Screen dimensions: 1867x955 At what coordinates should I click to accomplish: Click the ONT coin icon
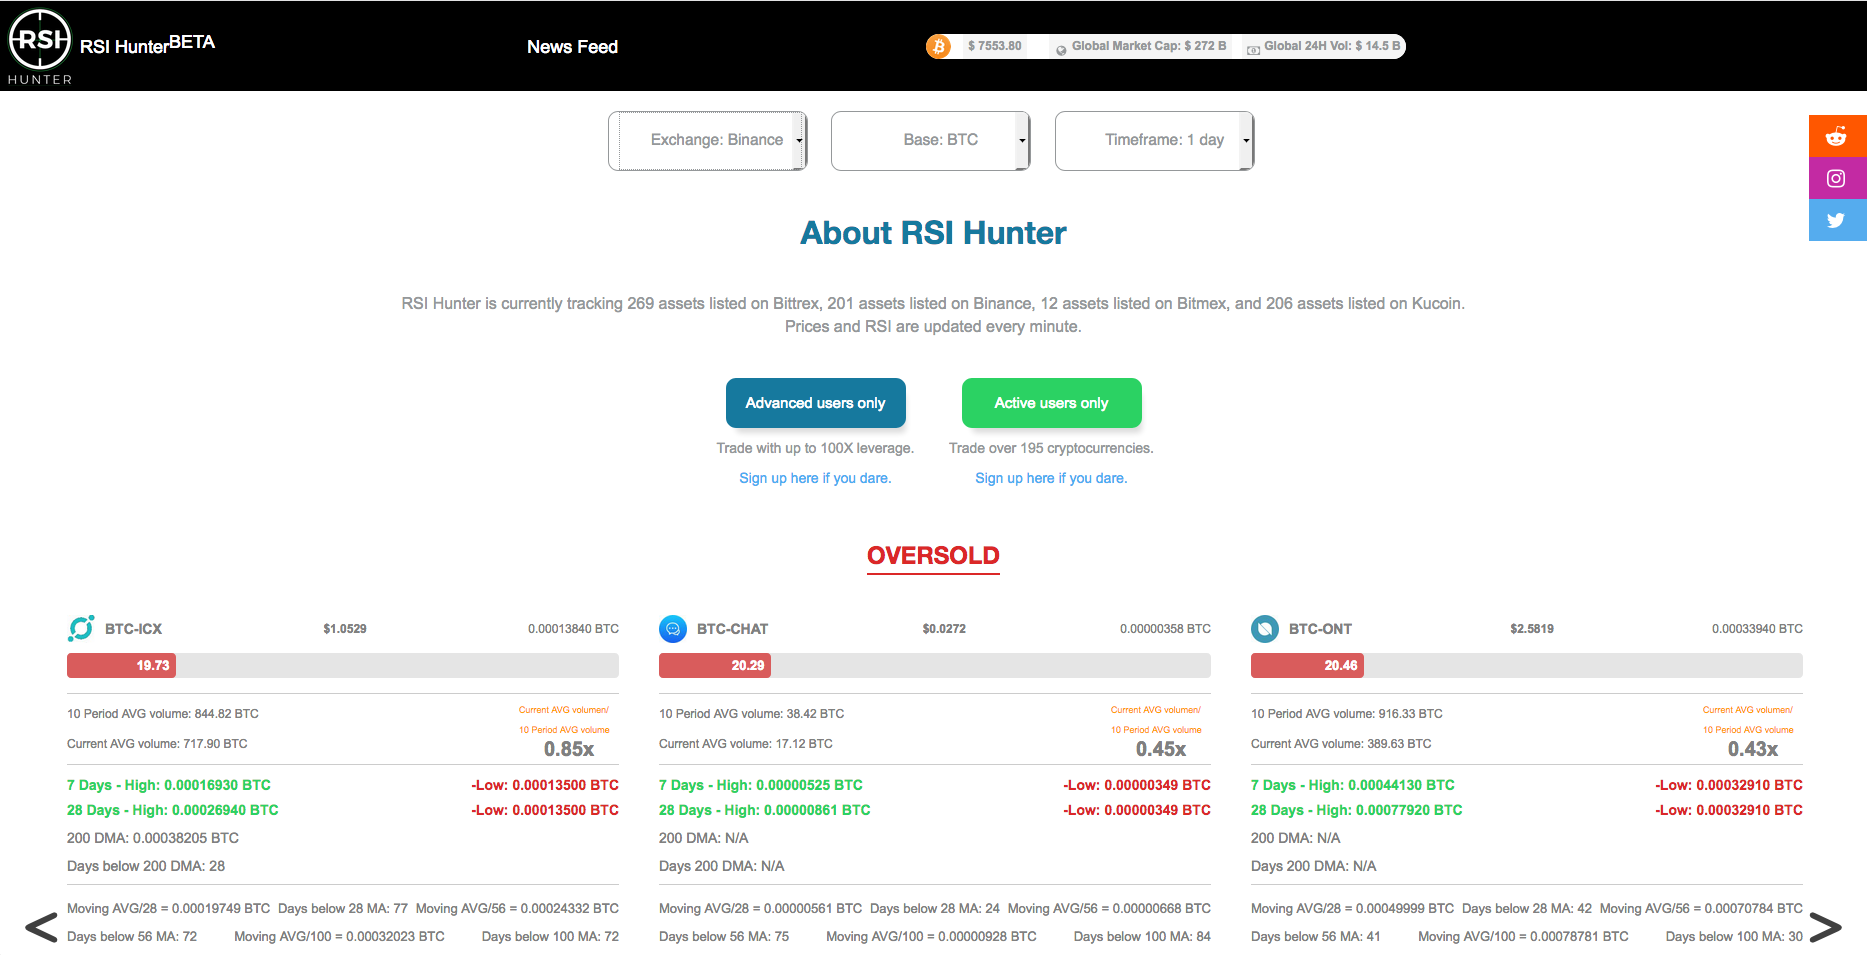click(1265, 629)
